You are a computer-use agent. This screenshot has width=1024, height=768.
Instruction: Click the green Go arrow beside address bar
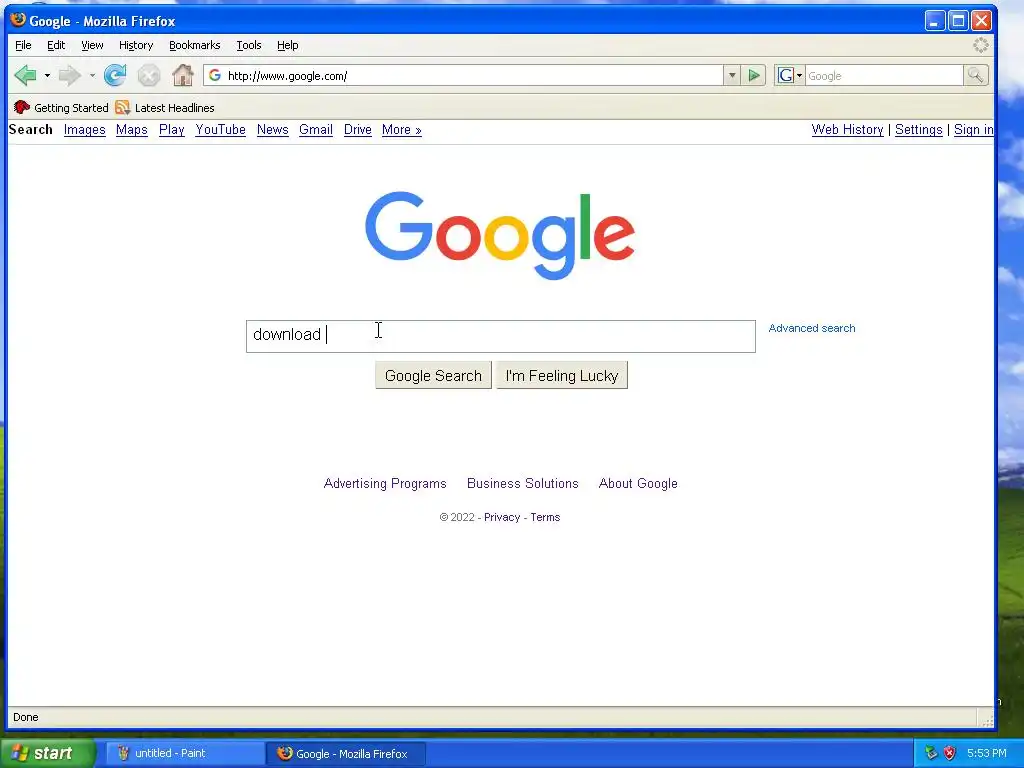click(x=754, y=76)
